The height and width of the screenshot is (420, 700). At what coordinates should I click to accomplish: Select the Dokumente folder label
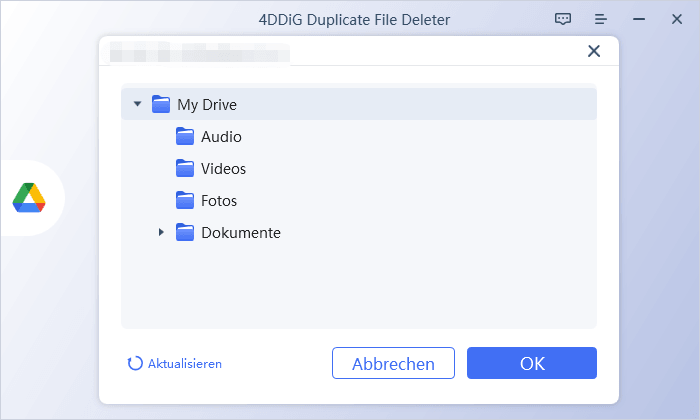coord(241,233)
